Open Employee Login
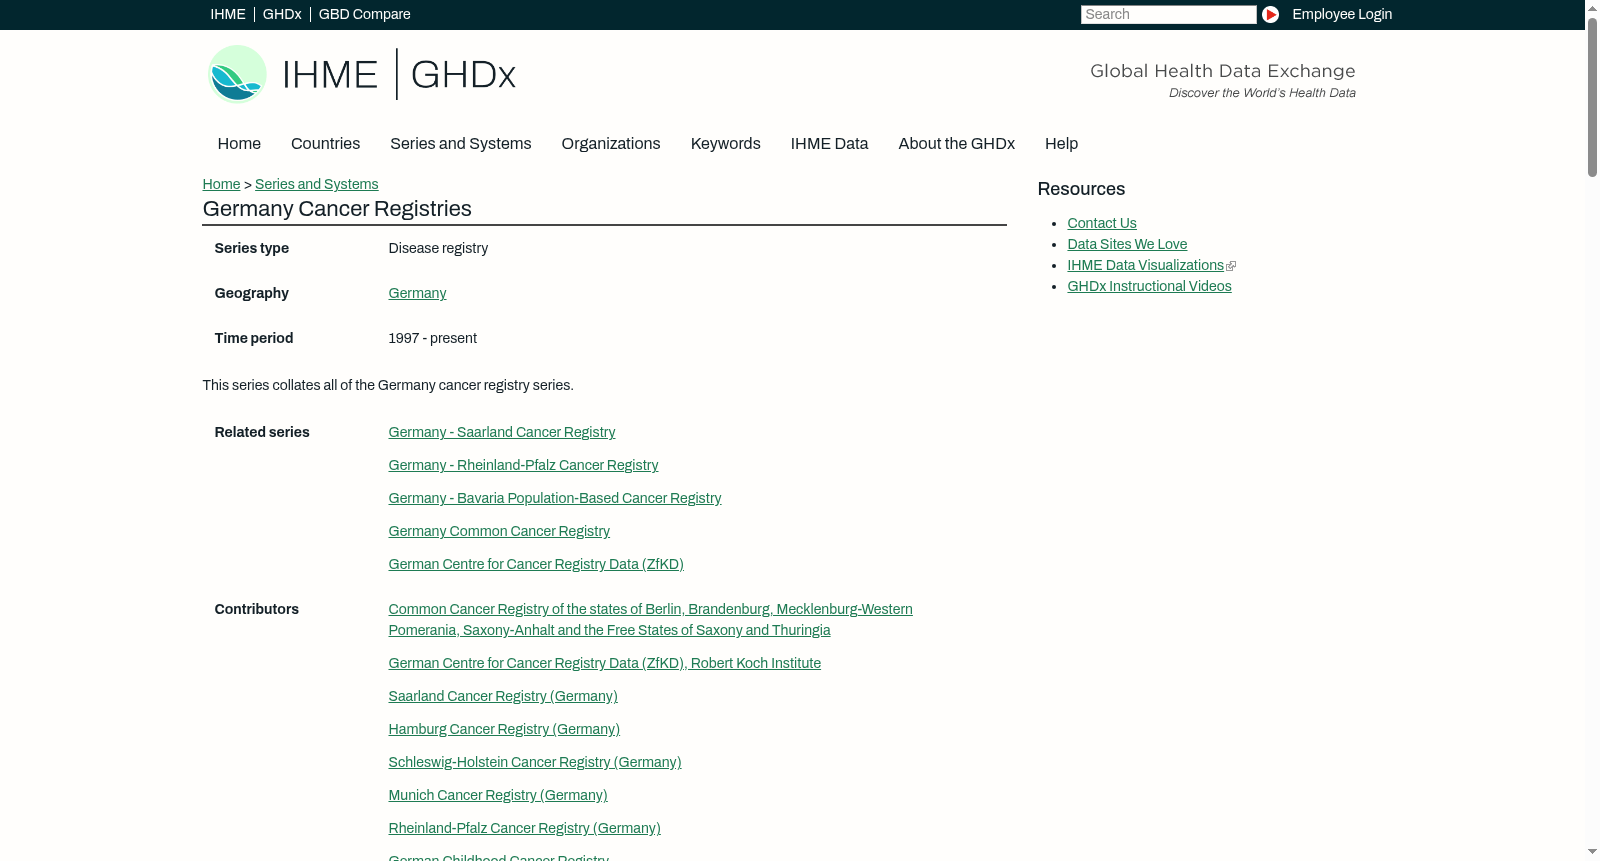Image resolution: width=1600 pixels, height=861 pixels. [x=1342, y=14]
